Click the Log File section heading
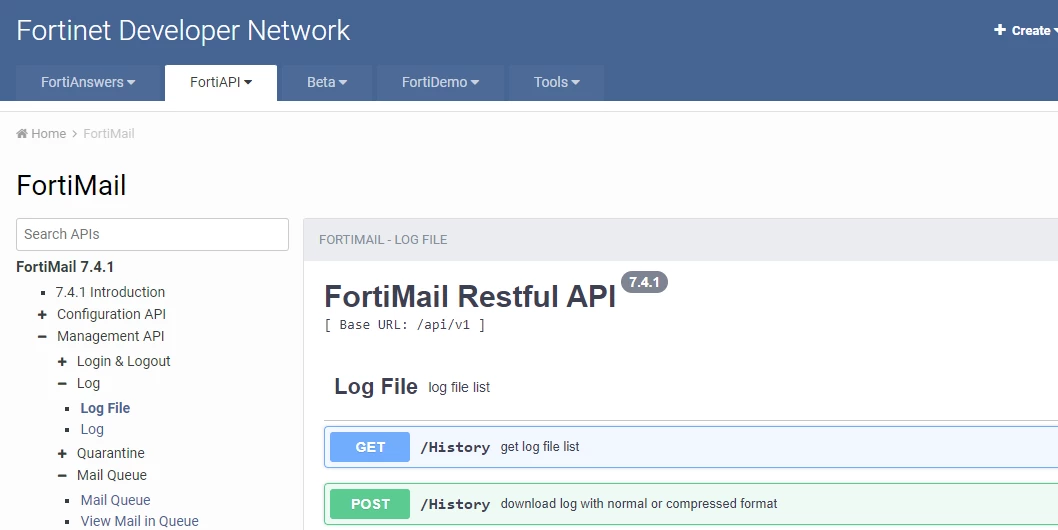This screenshot has height=530, width=1058. pyautogui.click(x=376, y=386)
